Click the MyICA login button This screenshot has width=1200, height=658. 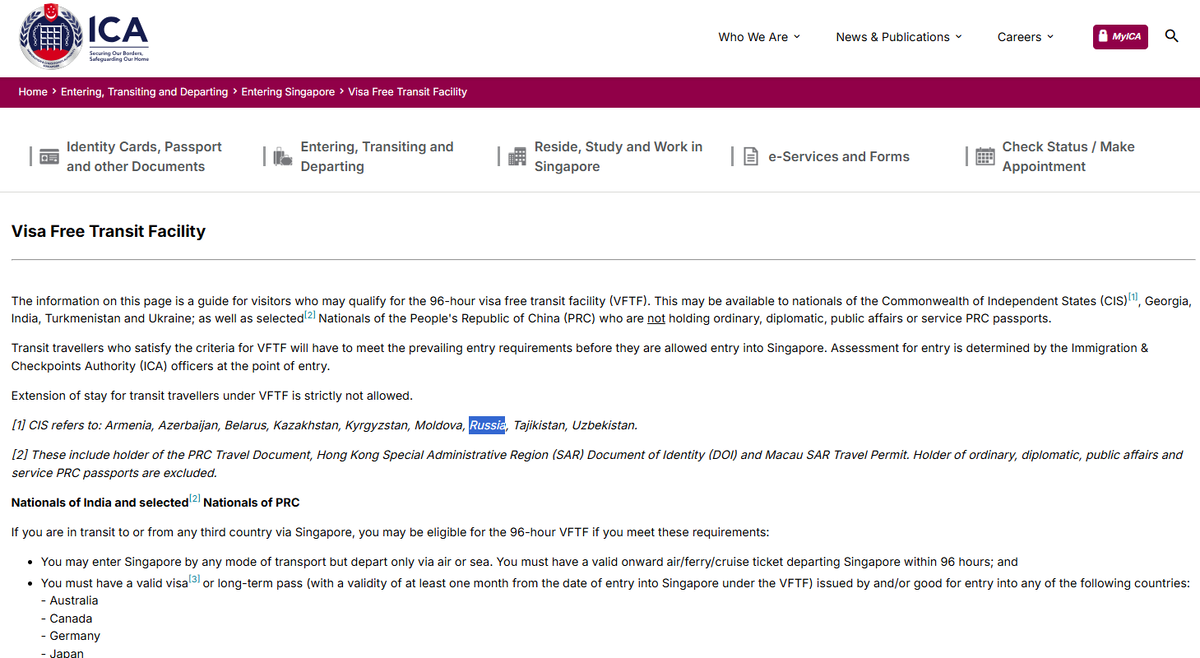point(1121,37)
